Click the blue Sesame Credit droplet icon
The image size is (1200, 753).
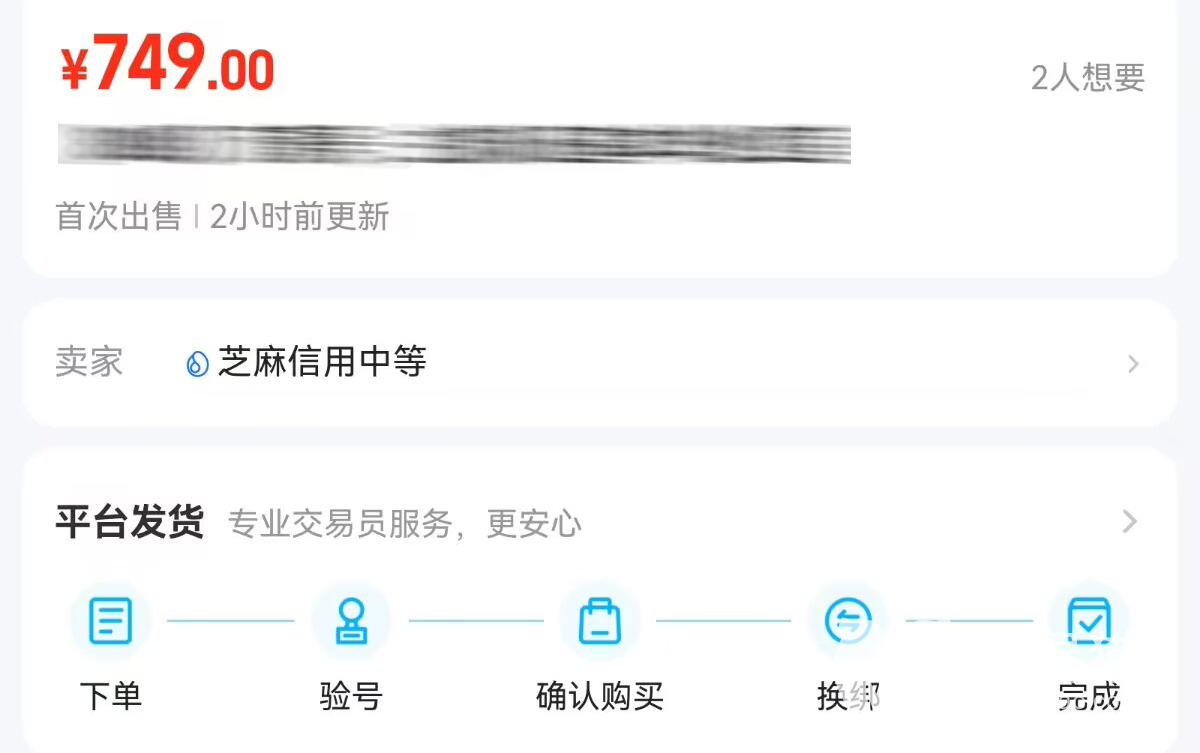[x=197, y=363]
